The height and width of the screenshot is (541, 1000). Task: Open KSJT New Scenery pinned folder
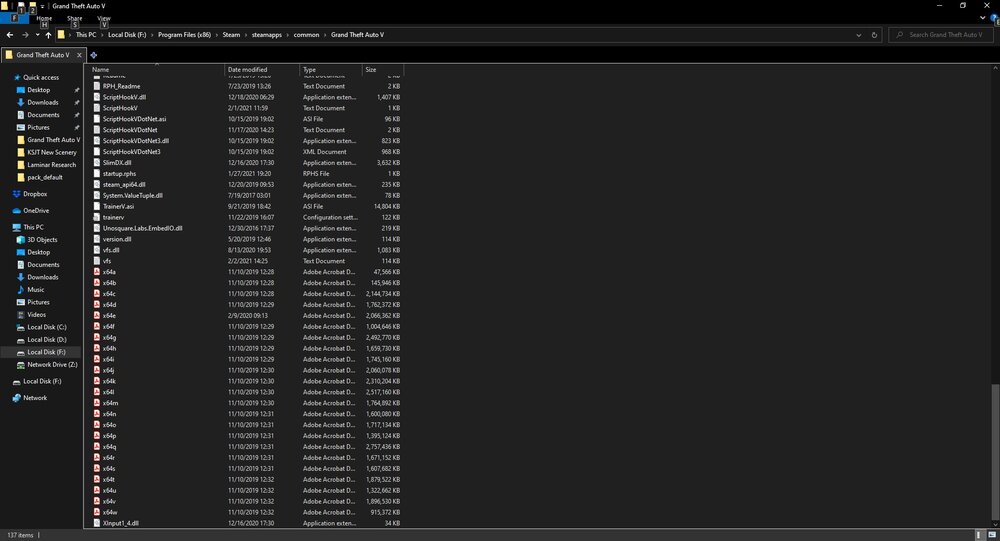(51, 152)
